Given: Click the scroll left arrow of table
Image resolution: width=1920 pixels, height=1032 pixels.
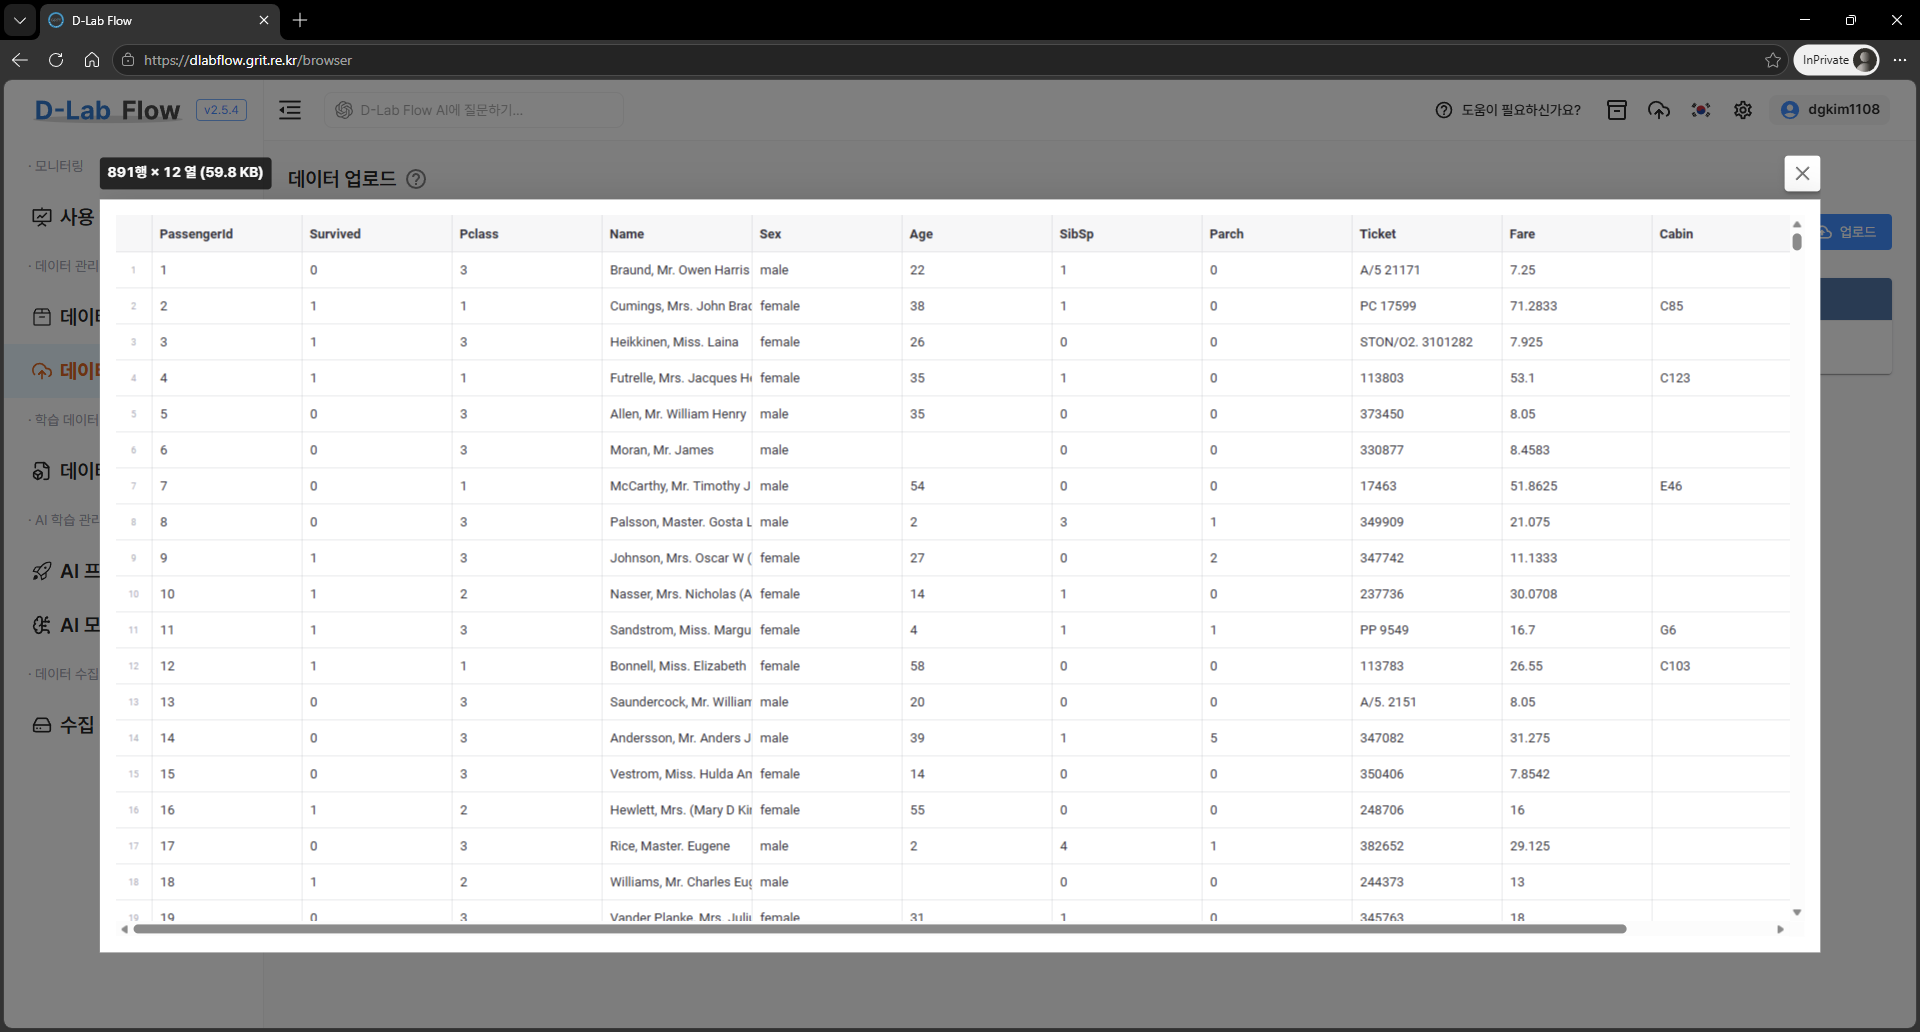Looking at the screenshot, I should 124,929.
